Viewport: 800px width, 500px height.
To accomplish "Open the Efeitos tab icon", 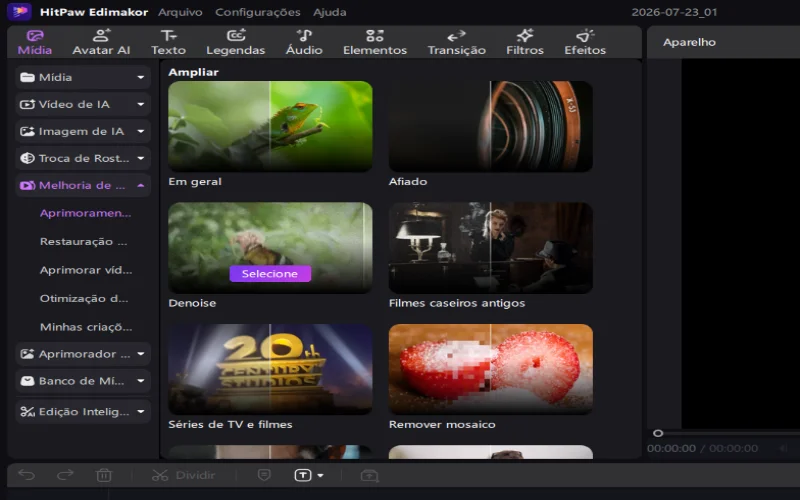I will (x=585, y=35).
